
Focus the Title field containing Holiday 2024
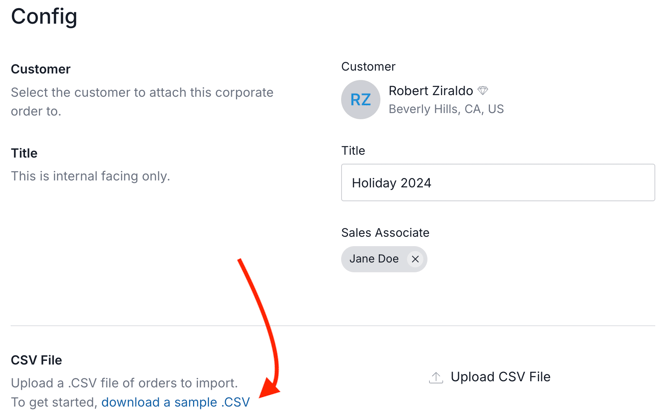pos(497,183)
